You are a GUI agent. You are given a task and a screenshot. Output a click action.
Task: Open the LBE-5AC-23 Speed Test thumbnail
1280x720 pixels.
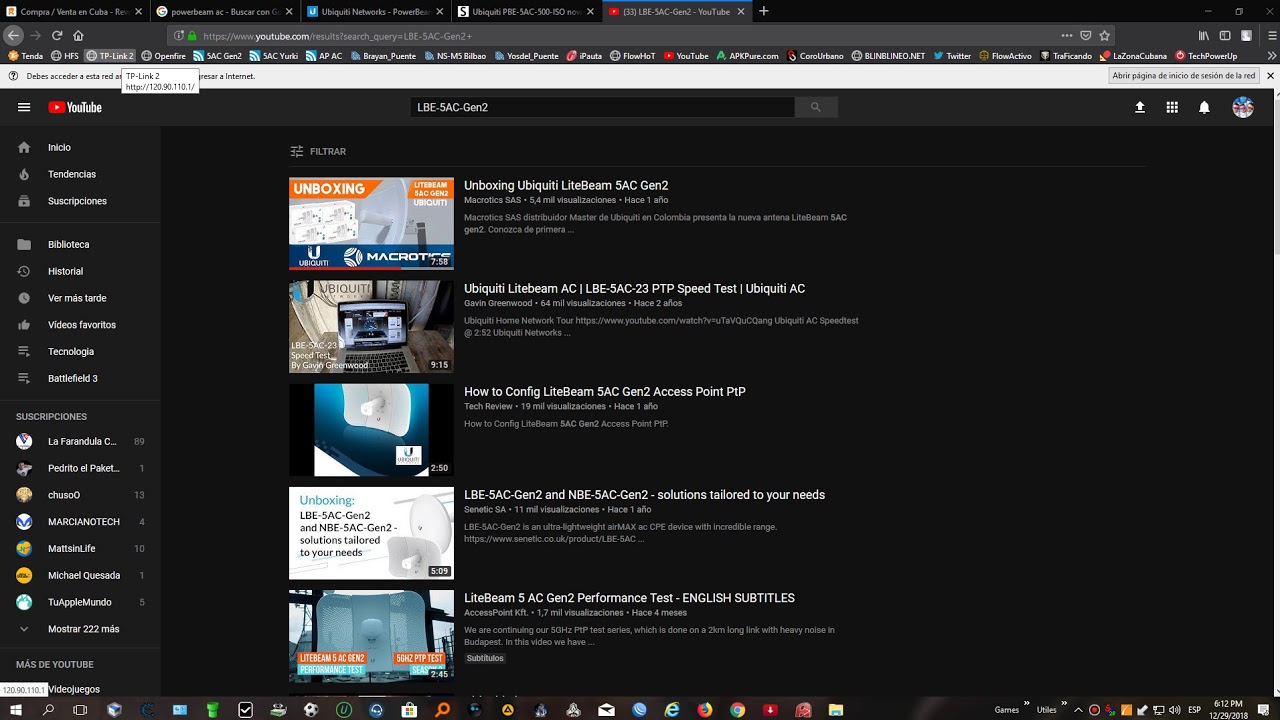click(371, 327)
